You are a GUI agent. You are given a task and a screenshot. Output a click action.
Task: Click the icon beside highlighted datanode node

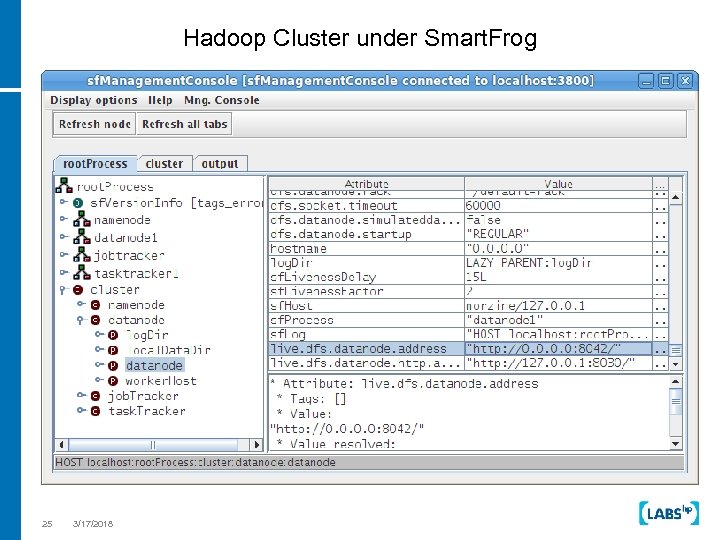[x=113, y=366]
